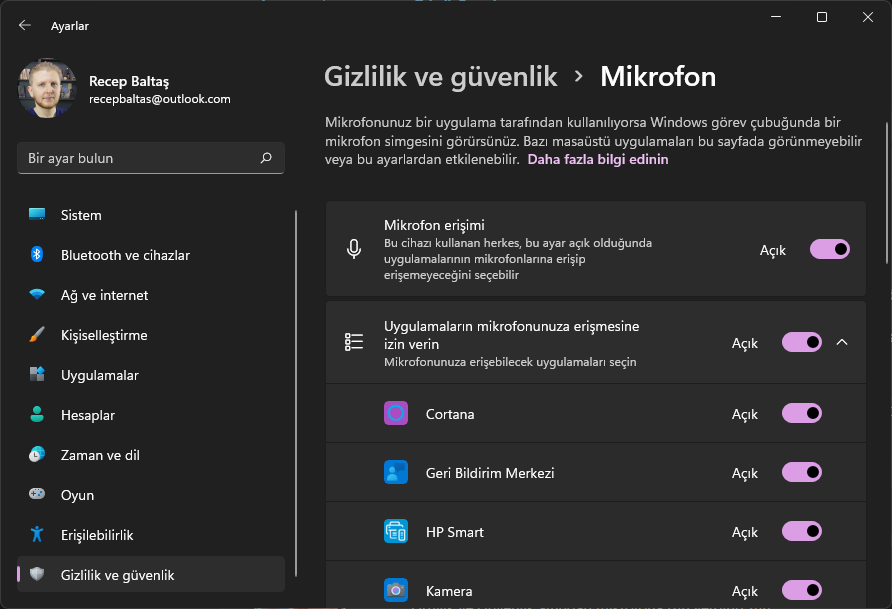Go back with the arrow button

pos(25,25)
